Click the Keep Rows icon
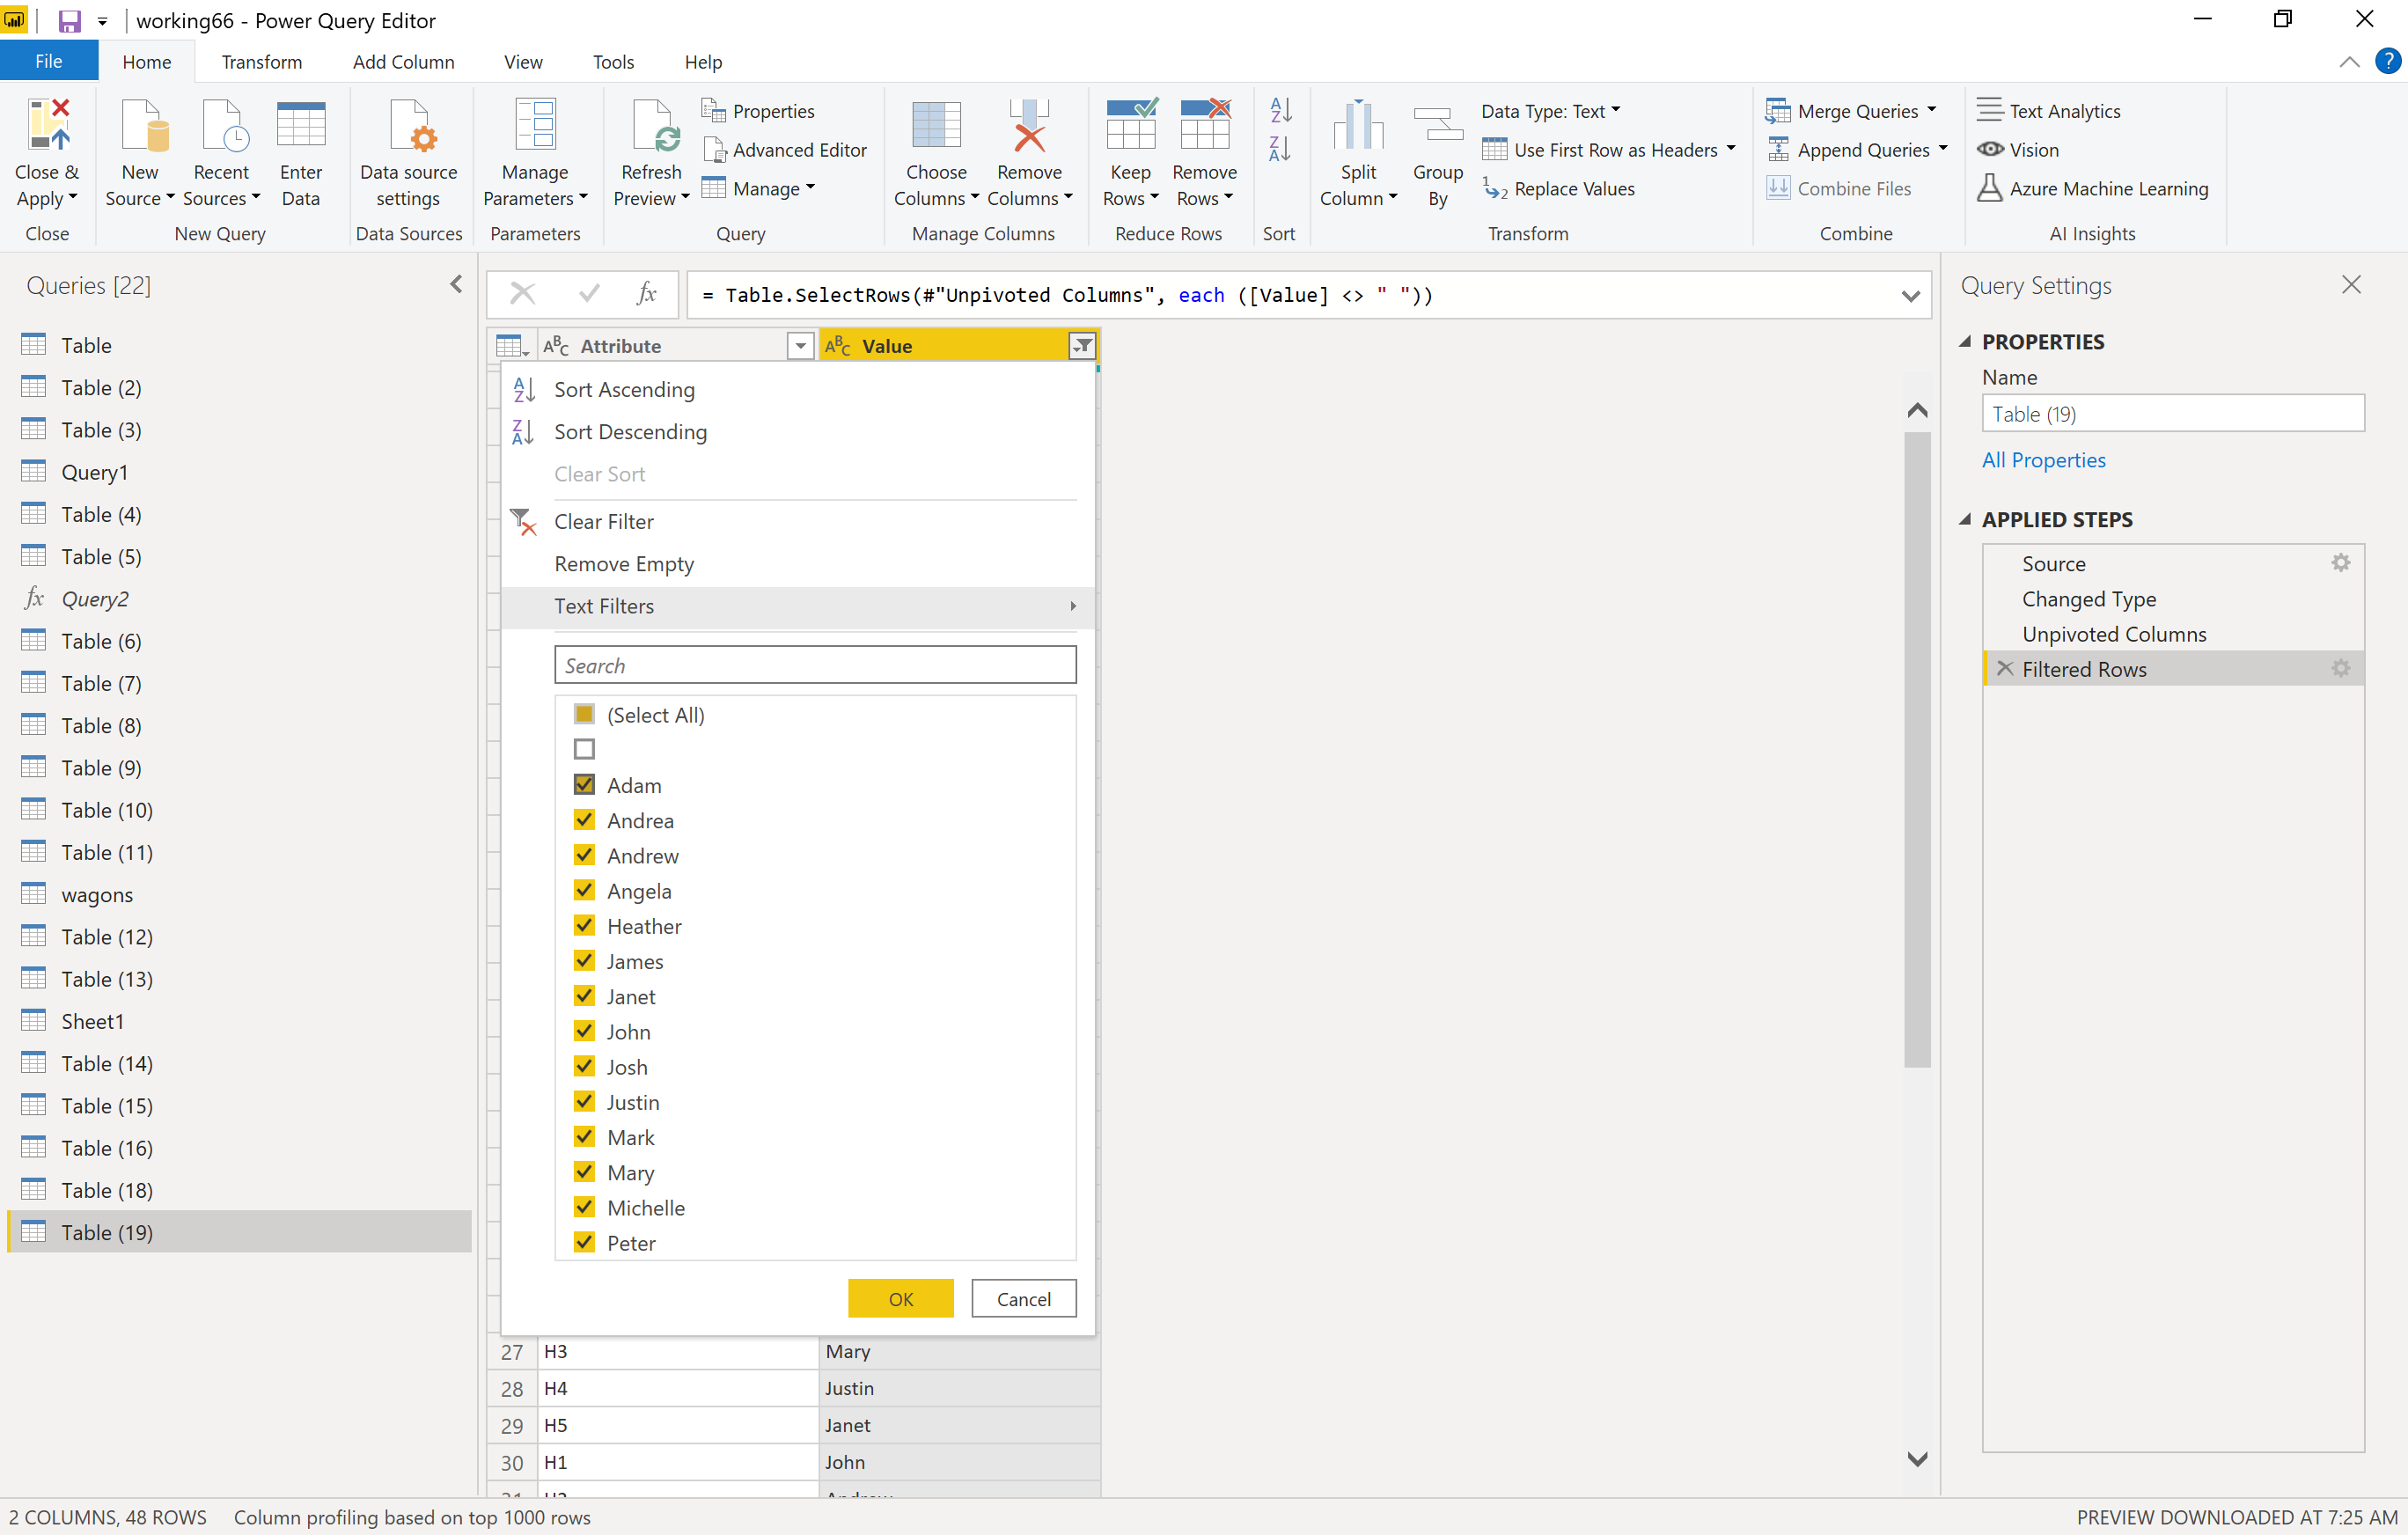This screenshot has height=1535, width=2408. click(x=1131, y=125)
